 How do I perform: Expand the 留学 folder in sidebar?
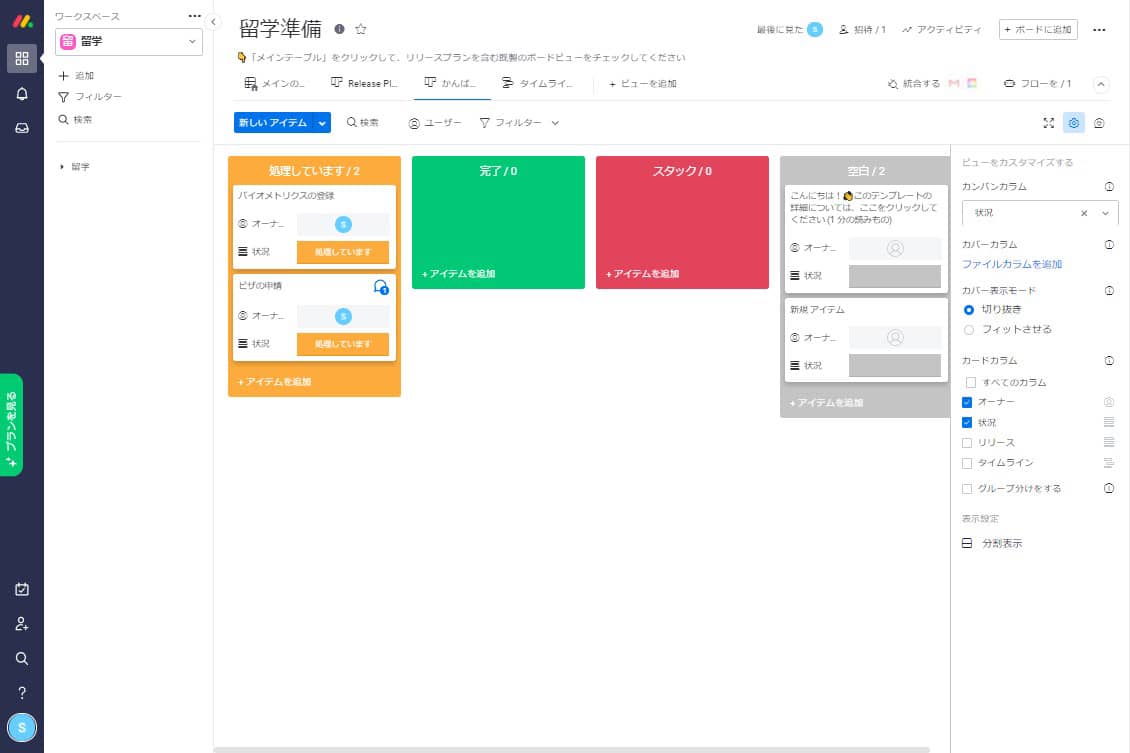tap(62, 167)
